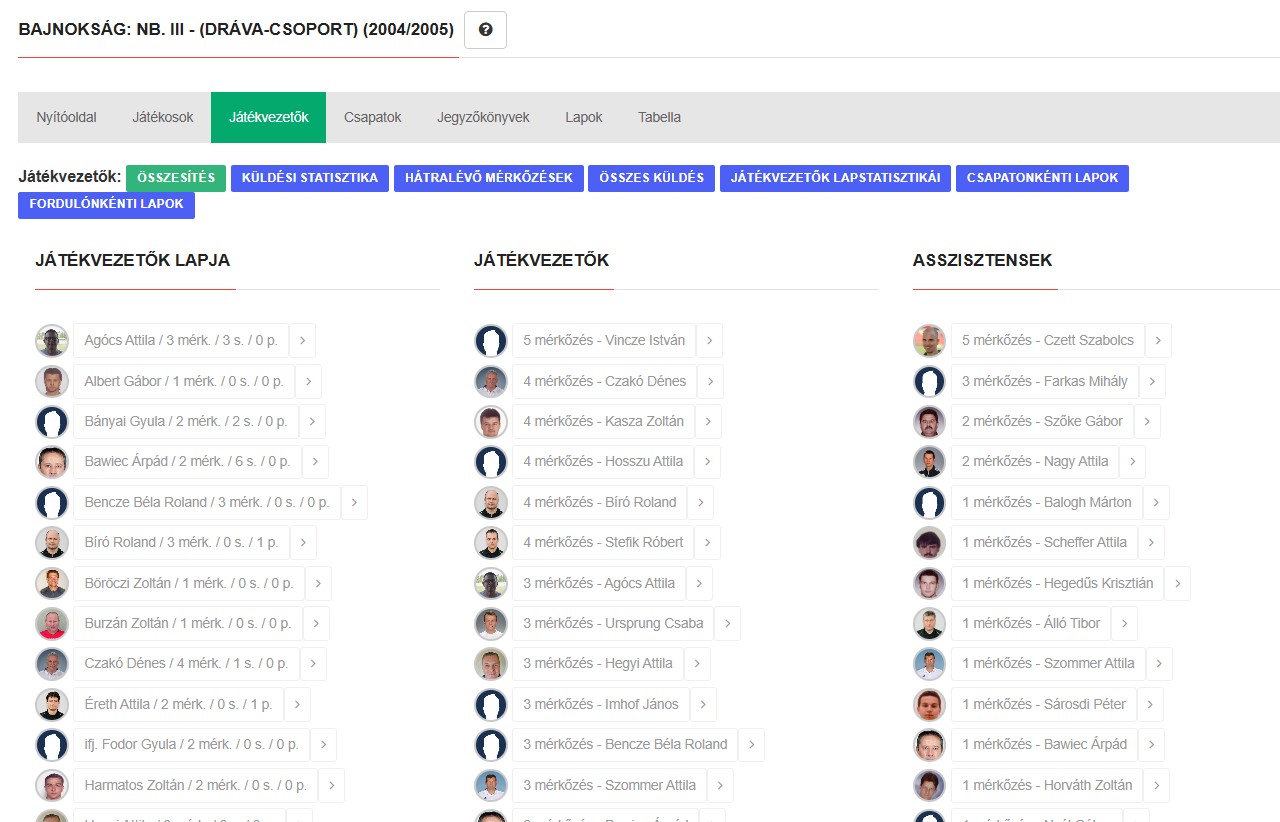Click Scheffer Attila's assistant avatar
This screenshot has height=822, width=1280.
click(930, 543)
